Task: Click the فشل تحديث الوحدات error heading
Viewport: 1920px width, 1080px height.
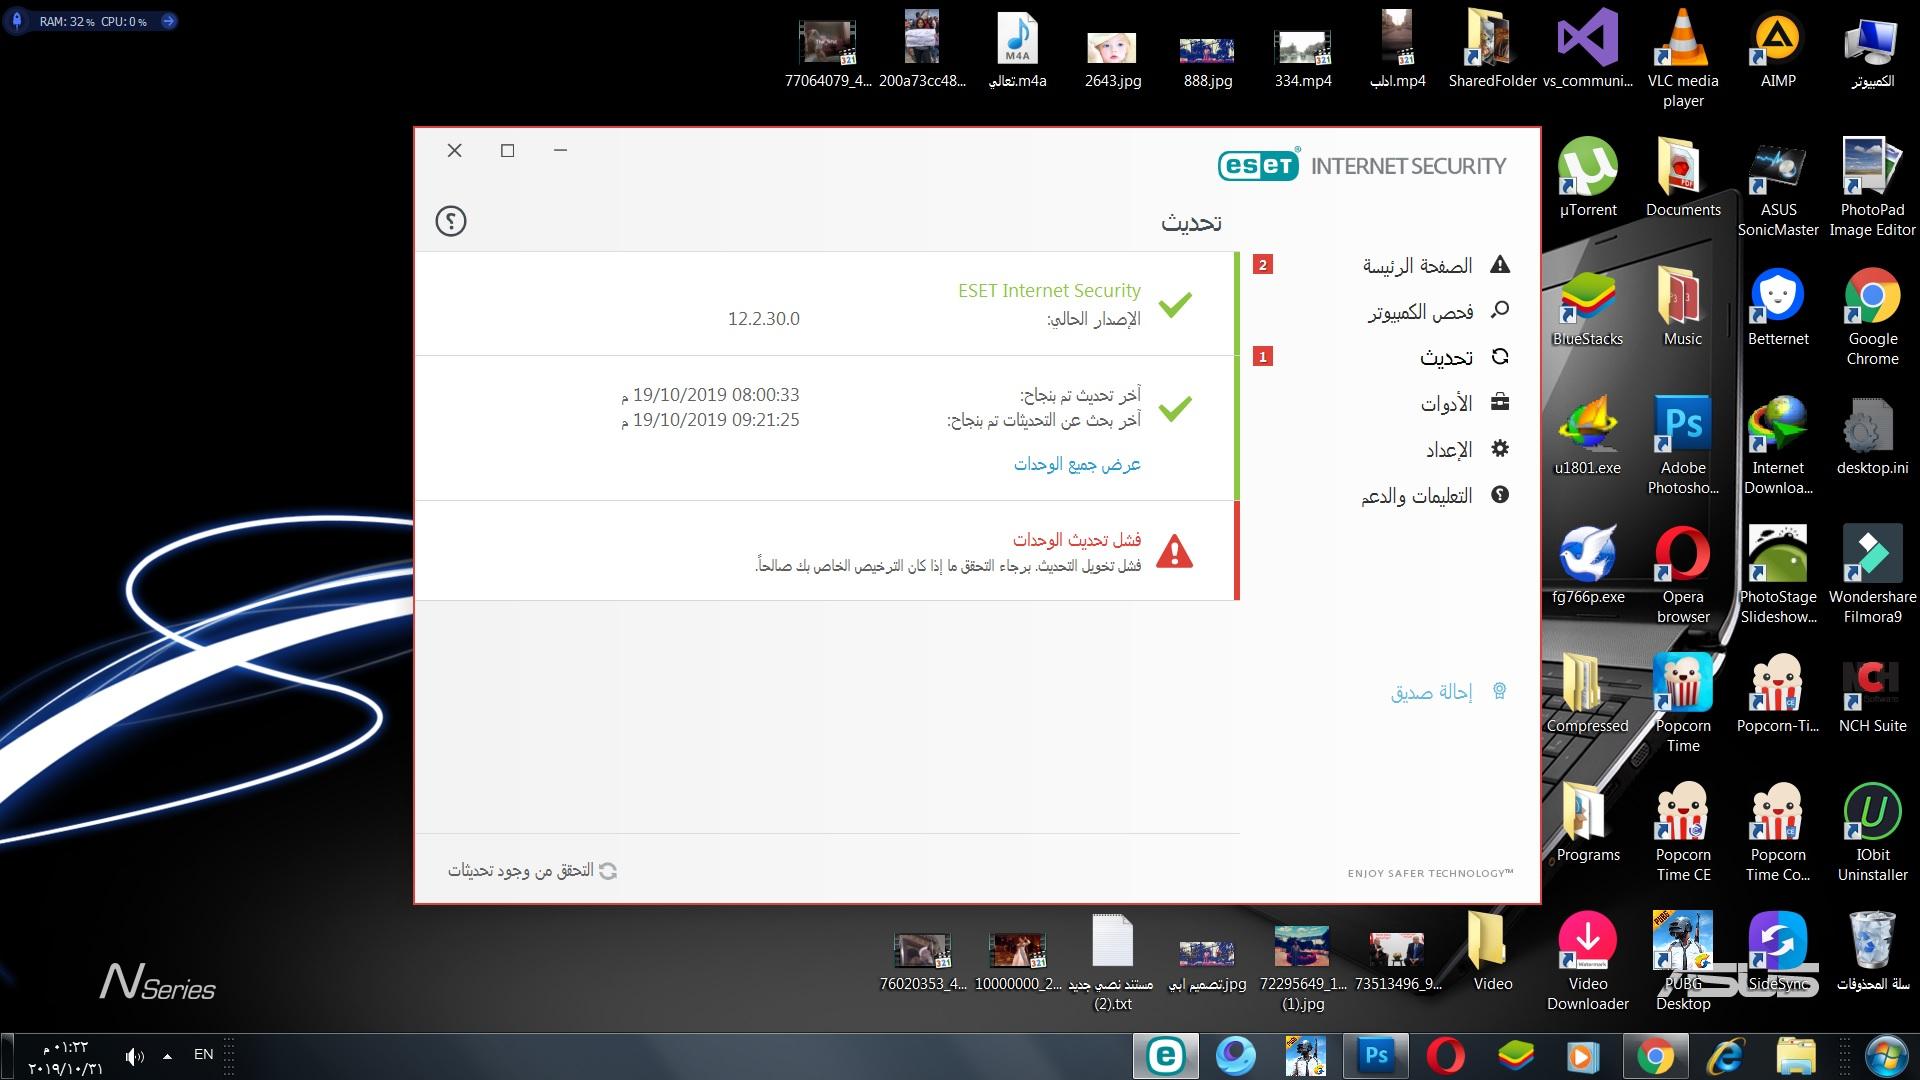Action: (x=1077, y=539)
